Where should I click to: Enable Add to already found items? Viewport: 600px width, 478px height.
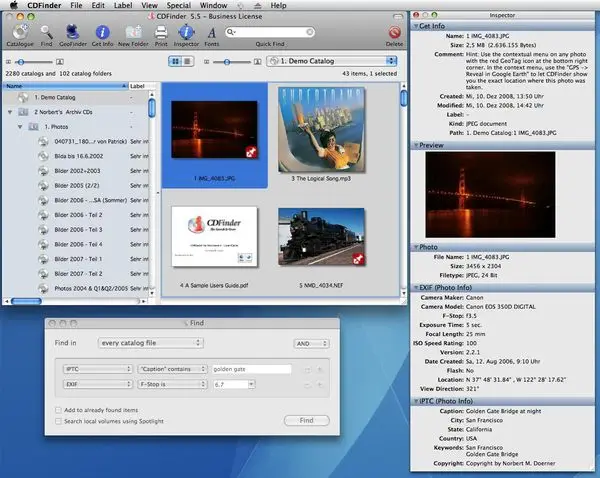58,410
